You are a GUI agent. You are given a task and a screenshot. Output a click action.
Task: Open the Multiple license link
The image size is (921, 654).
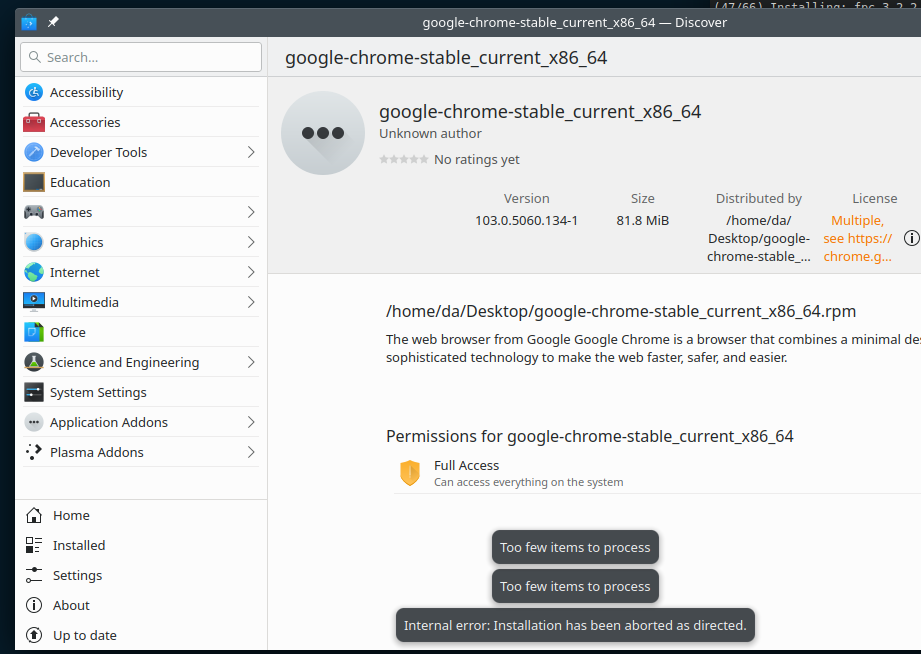[x=858, y=238]
